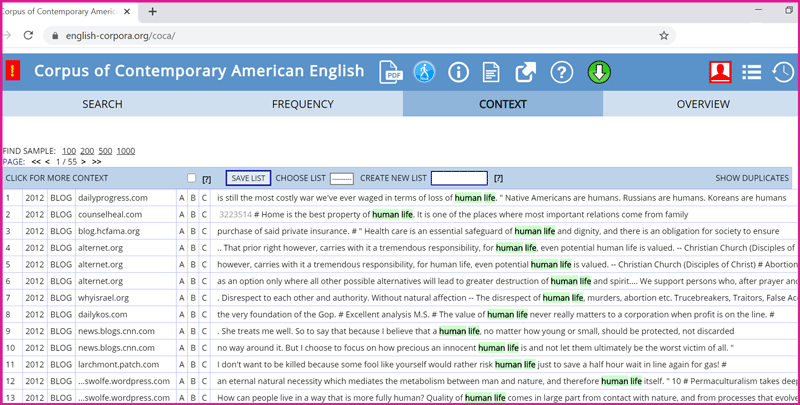Go to next page using the single > arrow

(x=82, y=161)
